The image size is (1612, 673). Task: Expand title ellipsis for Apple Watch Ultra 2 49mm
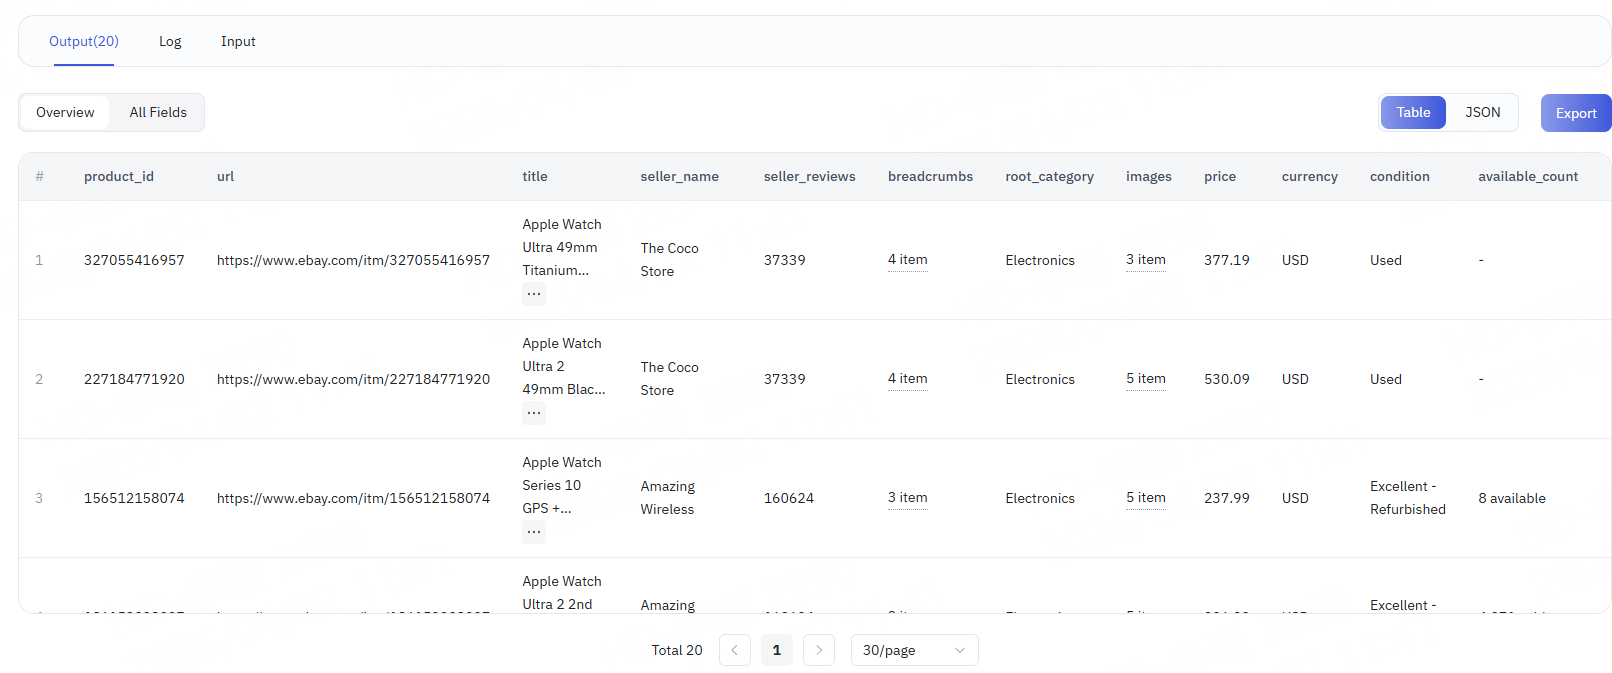coord(534,412)
